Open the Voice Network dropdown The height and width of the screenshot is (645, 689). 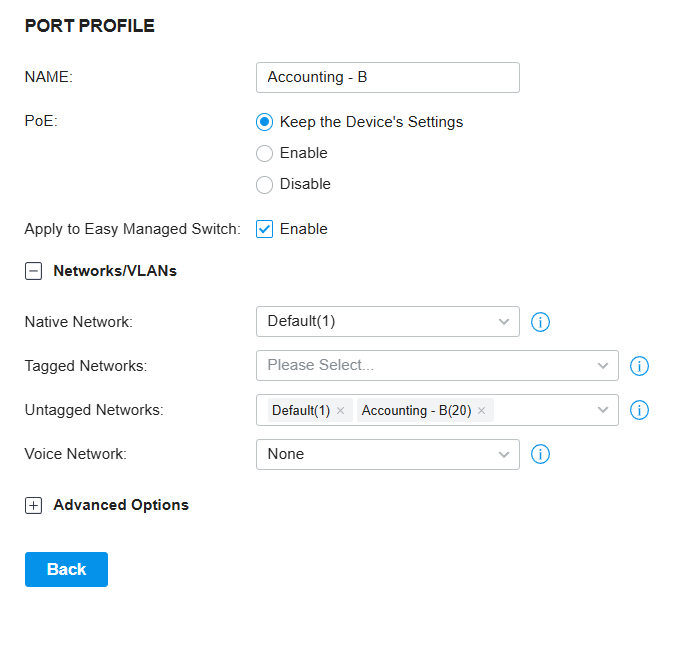tap(388, 454)
